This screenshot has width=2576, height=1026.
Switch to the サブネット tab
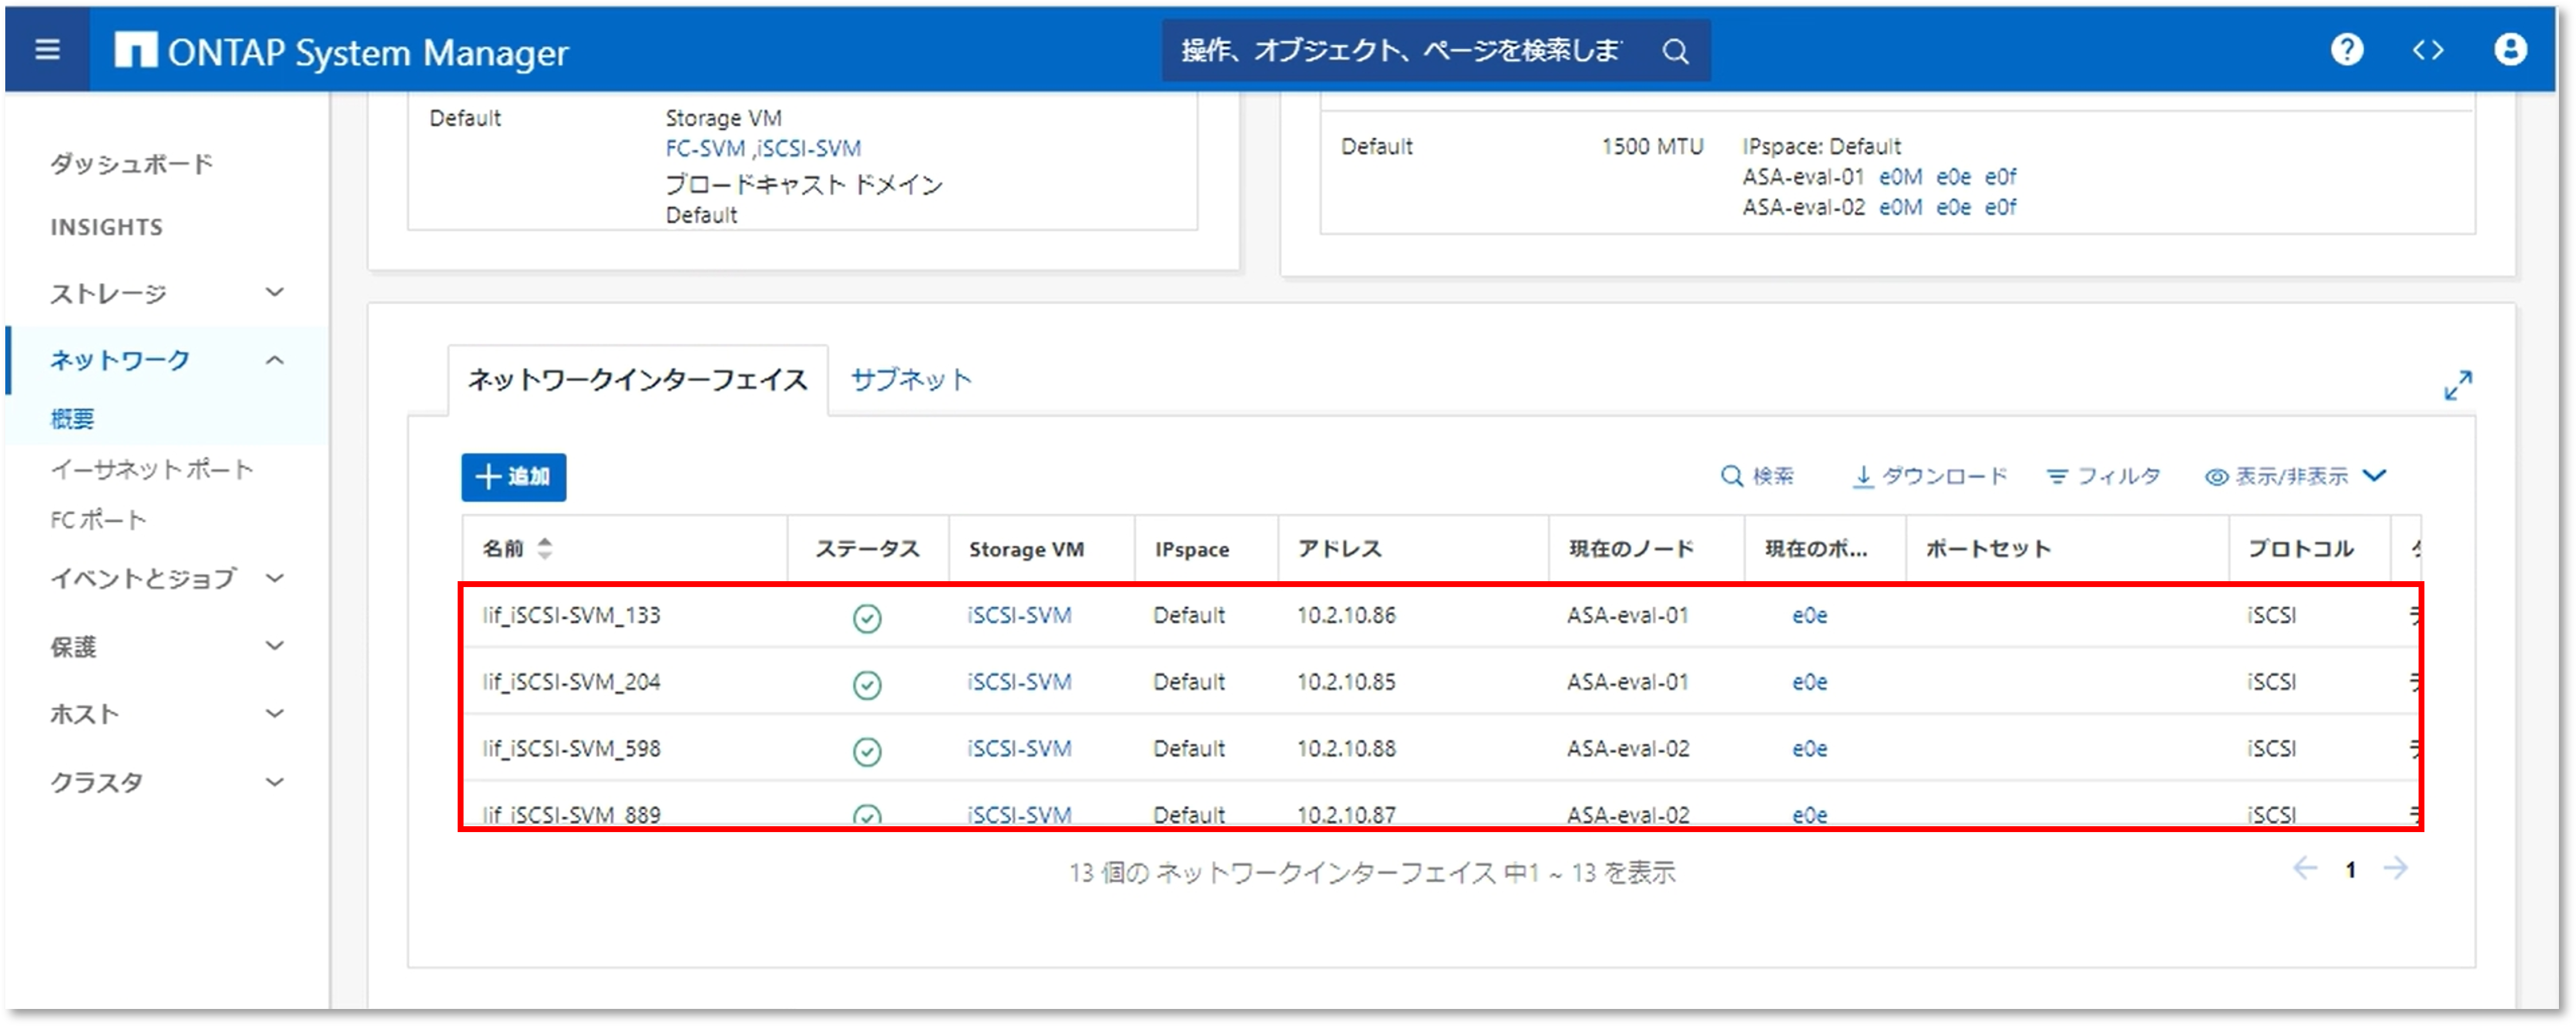click(910, 380)
